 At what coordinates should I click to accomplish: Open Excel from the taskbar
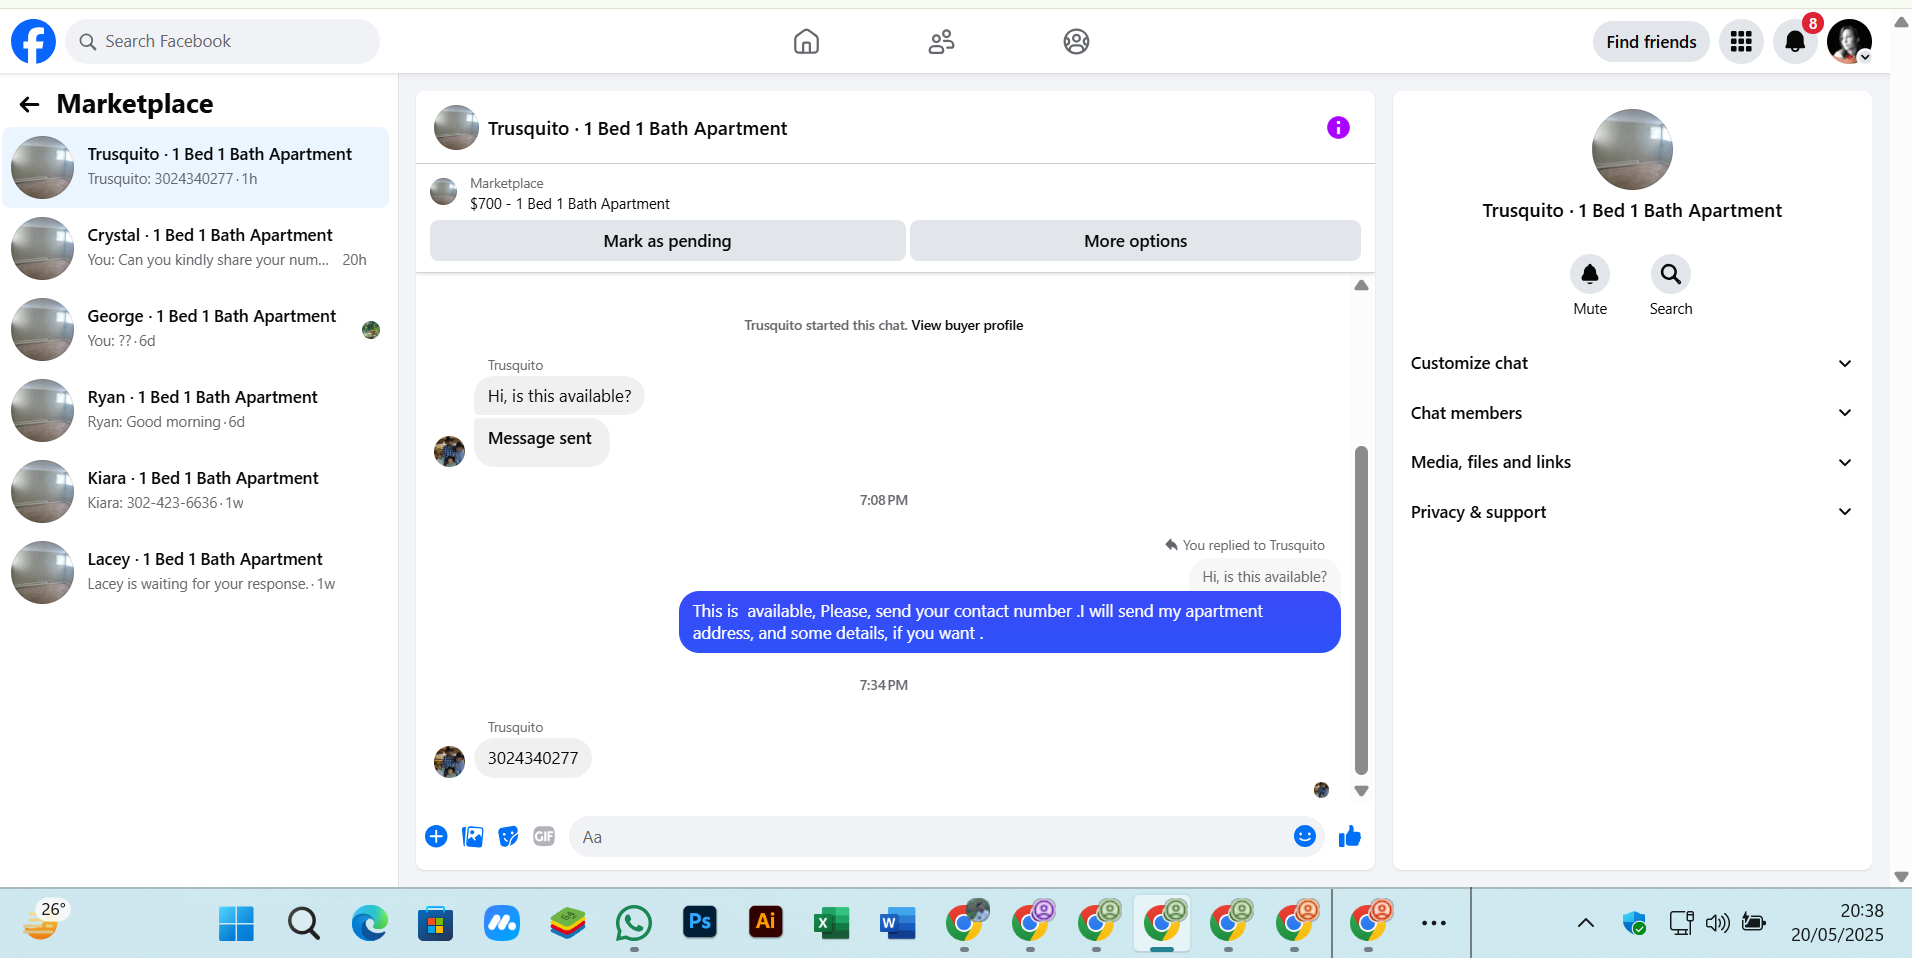[x=832, y=923]
